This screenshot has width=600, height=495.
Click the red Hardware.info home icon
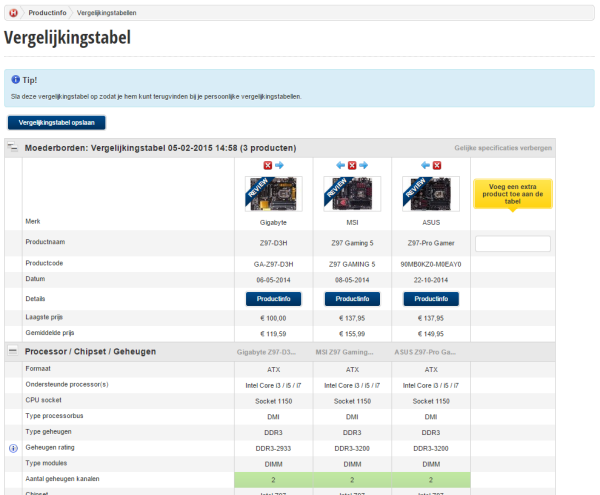(13, 13)
